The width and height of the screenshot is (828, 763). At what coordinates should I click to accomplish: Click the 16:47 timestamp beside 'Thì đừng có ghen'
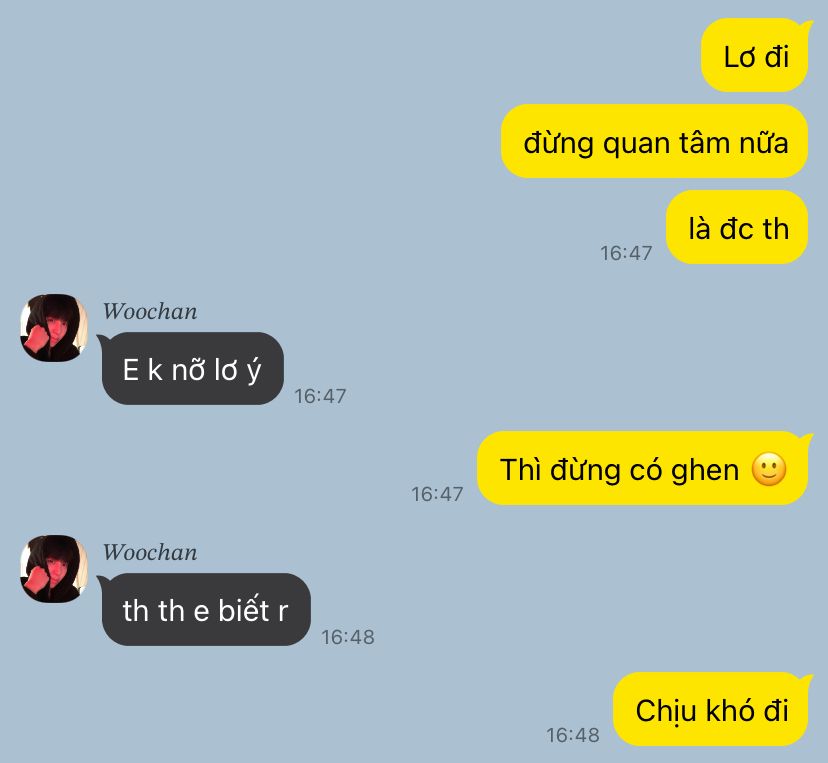[437, 494]
